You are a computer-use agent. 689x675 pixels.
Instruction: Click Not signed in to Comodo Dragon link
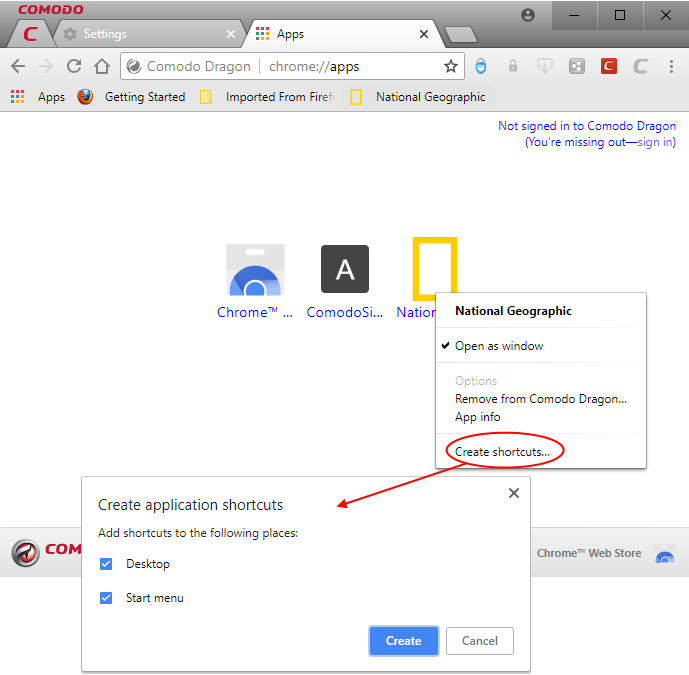587,126
